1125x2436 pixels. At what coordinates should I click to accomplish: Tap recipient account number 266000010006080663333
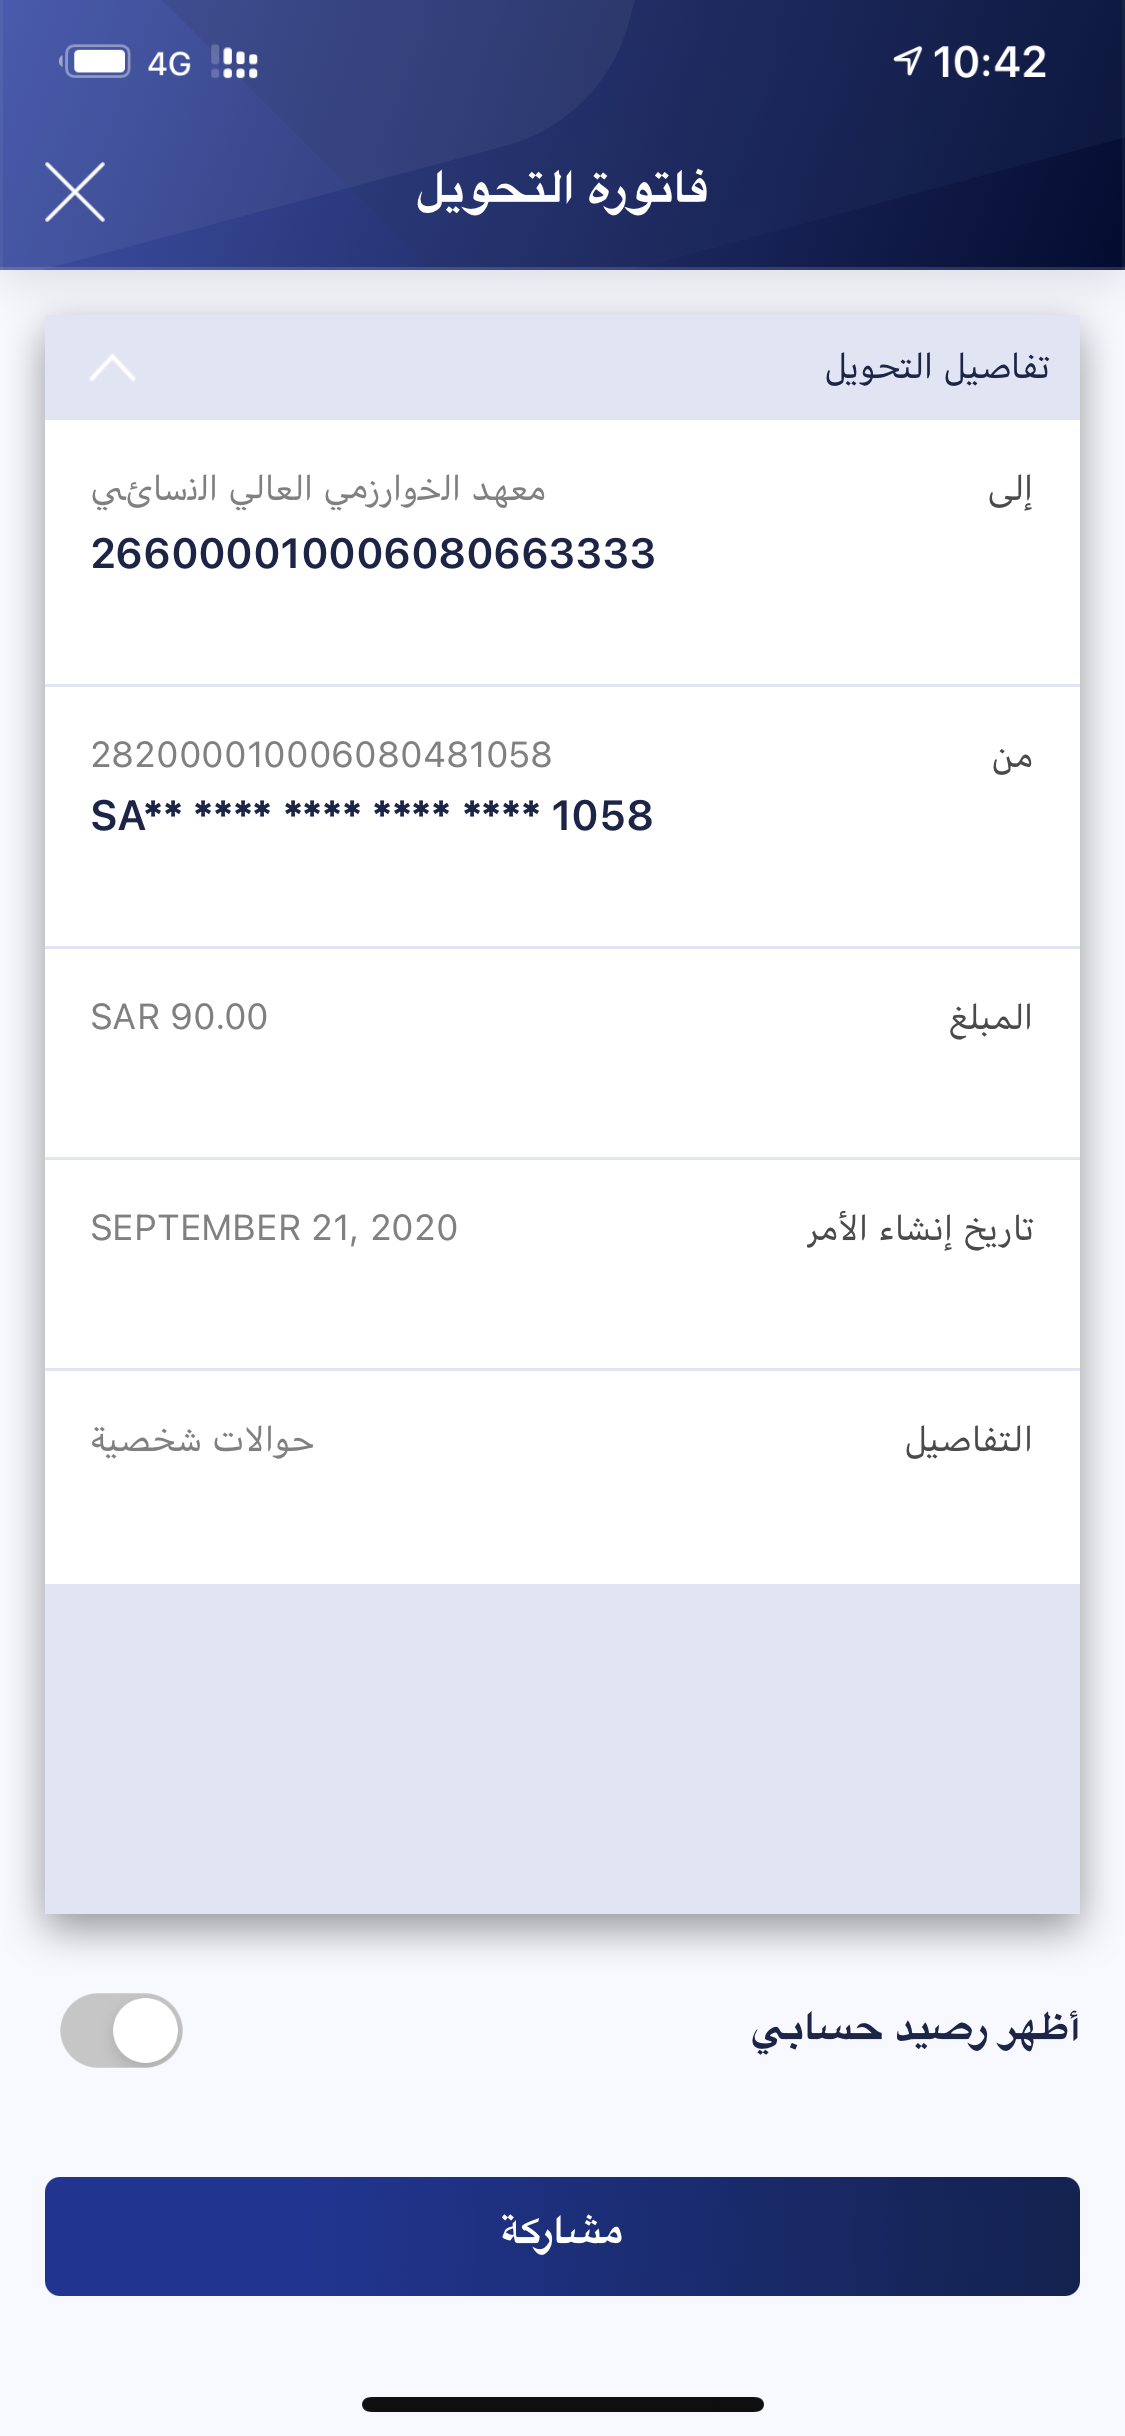(x=373, y=554)
